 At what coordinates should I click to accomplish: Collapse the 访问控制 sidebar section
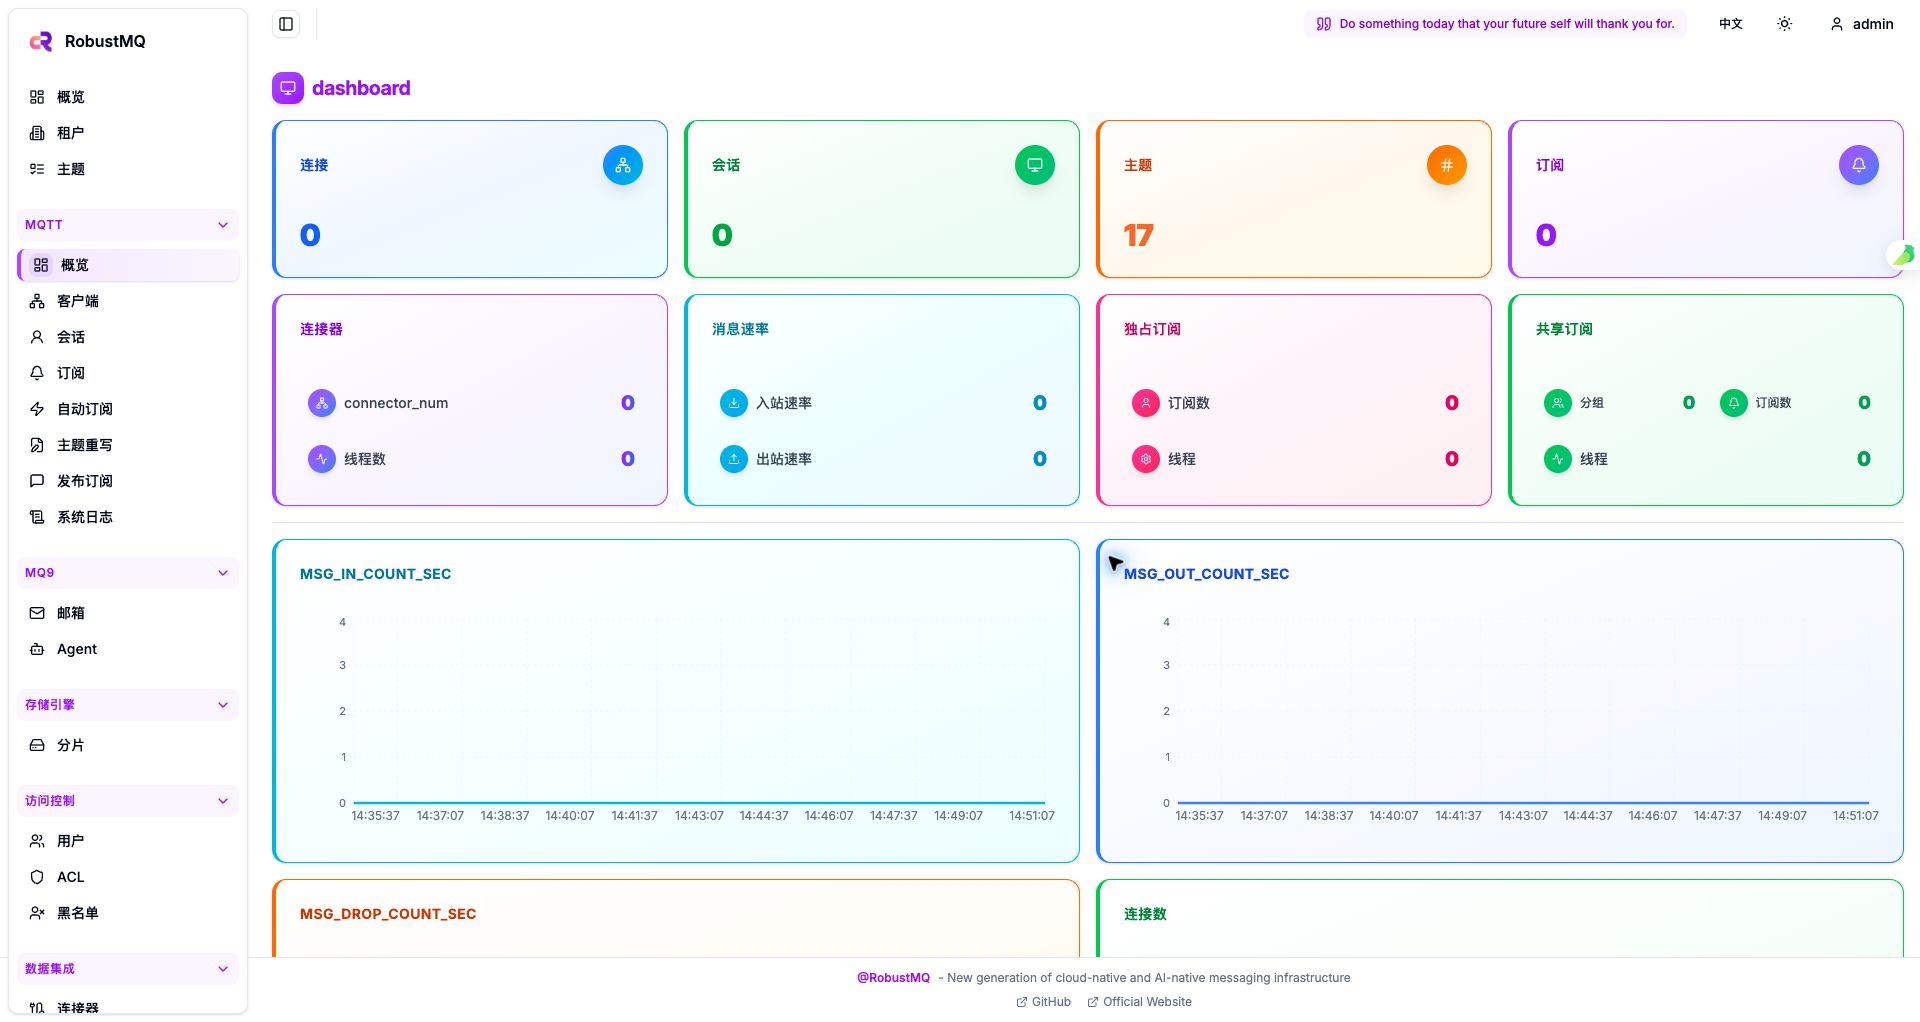click(x=127, y=801)
